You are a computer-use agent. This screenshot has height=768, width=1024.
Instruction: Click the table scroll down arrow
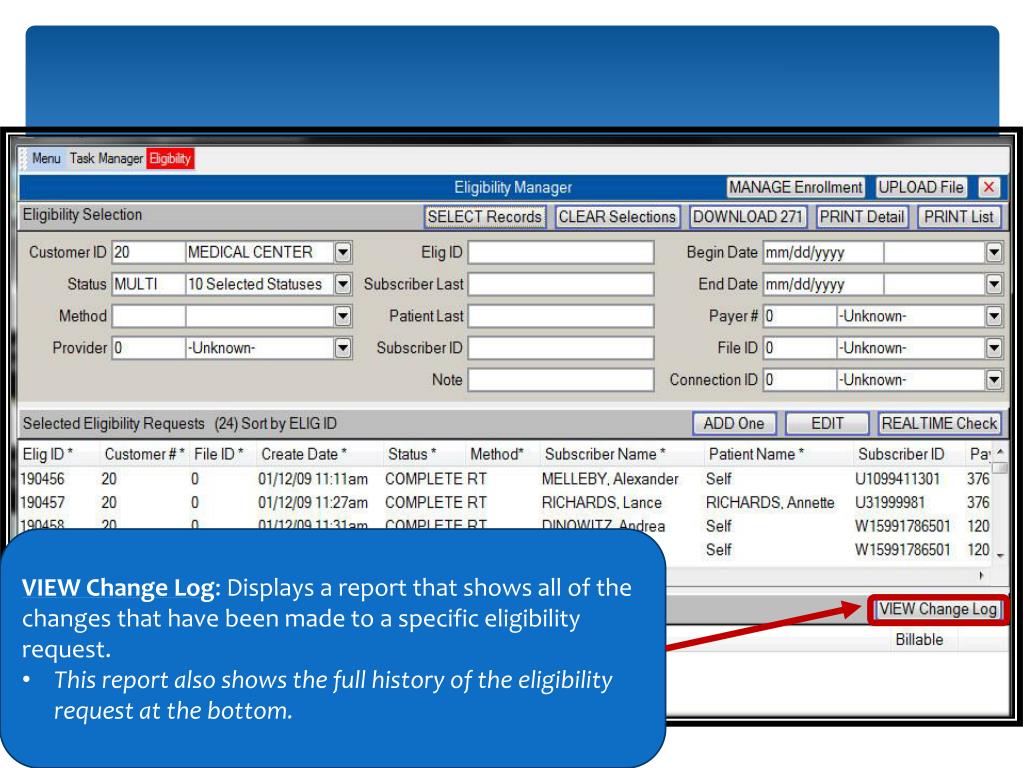click(x=1000, y=556)
